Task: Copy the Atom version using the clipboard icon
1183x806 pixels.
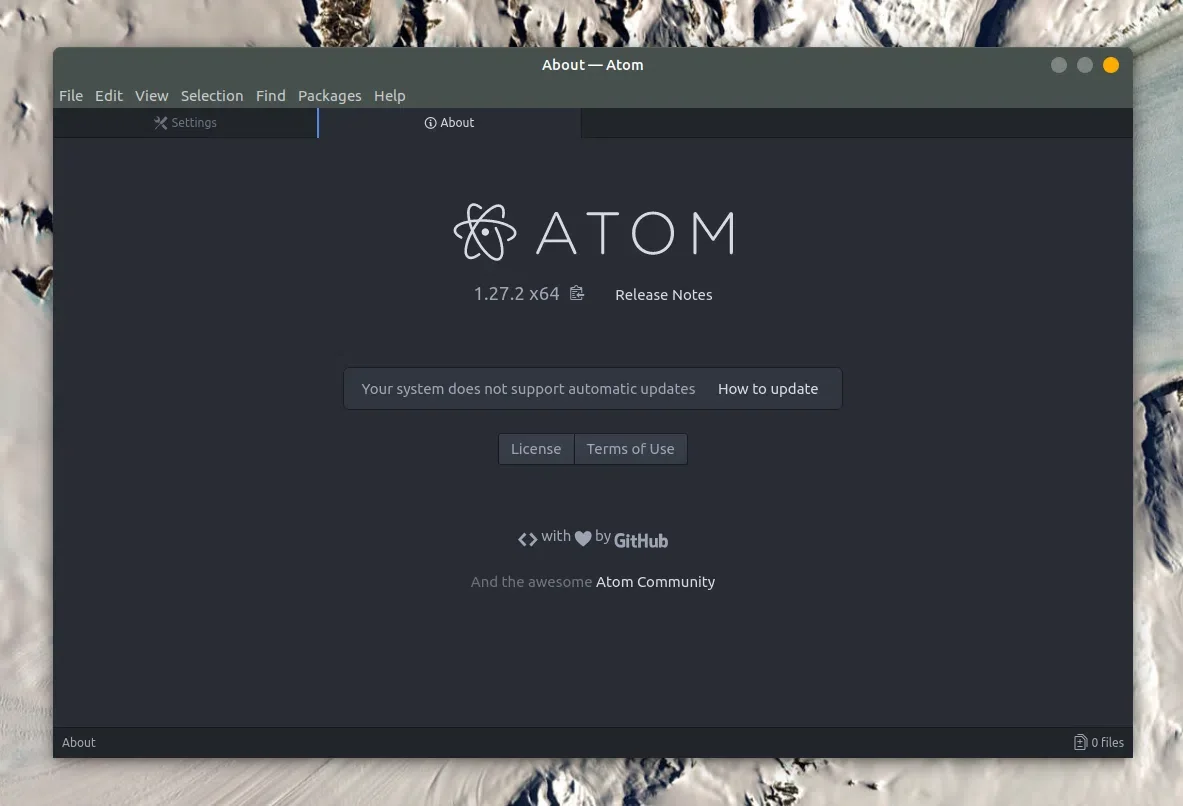Action: tap(577, 293)
